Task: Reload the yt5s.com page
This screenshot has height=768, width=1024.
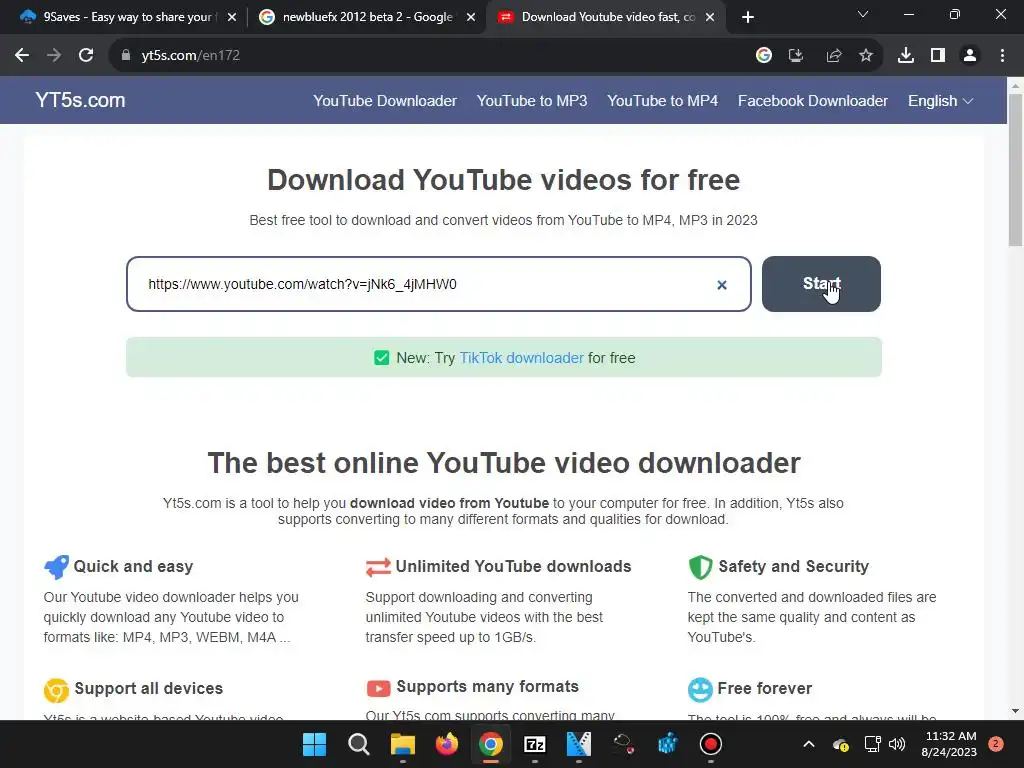Action: [x=86, y=56]
